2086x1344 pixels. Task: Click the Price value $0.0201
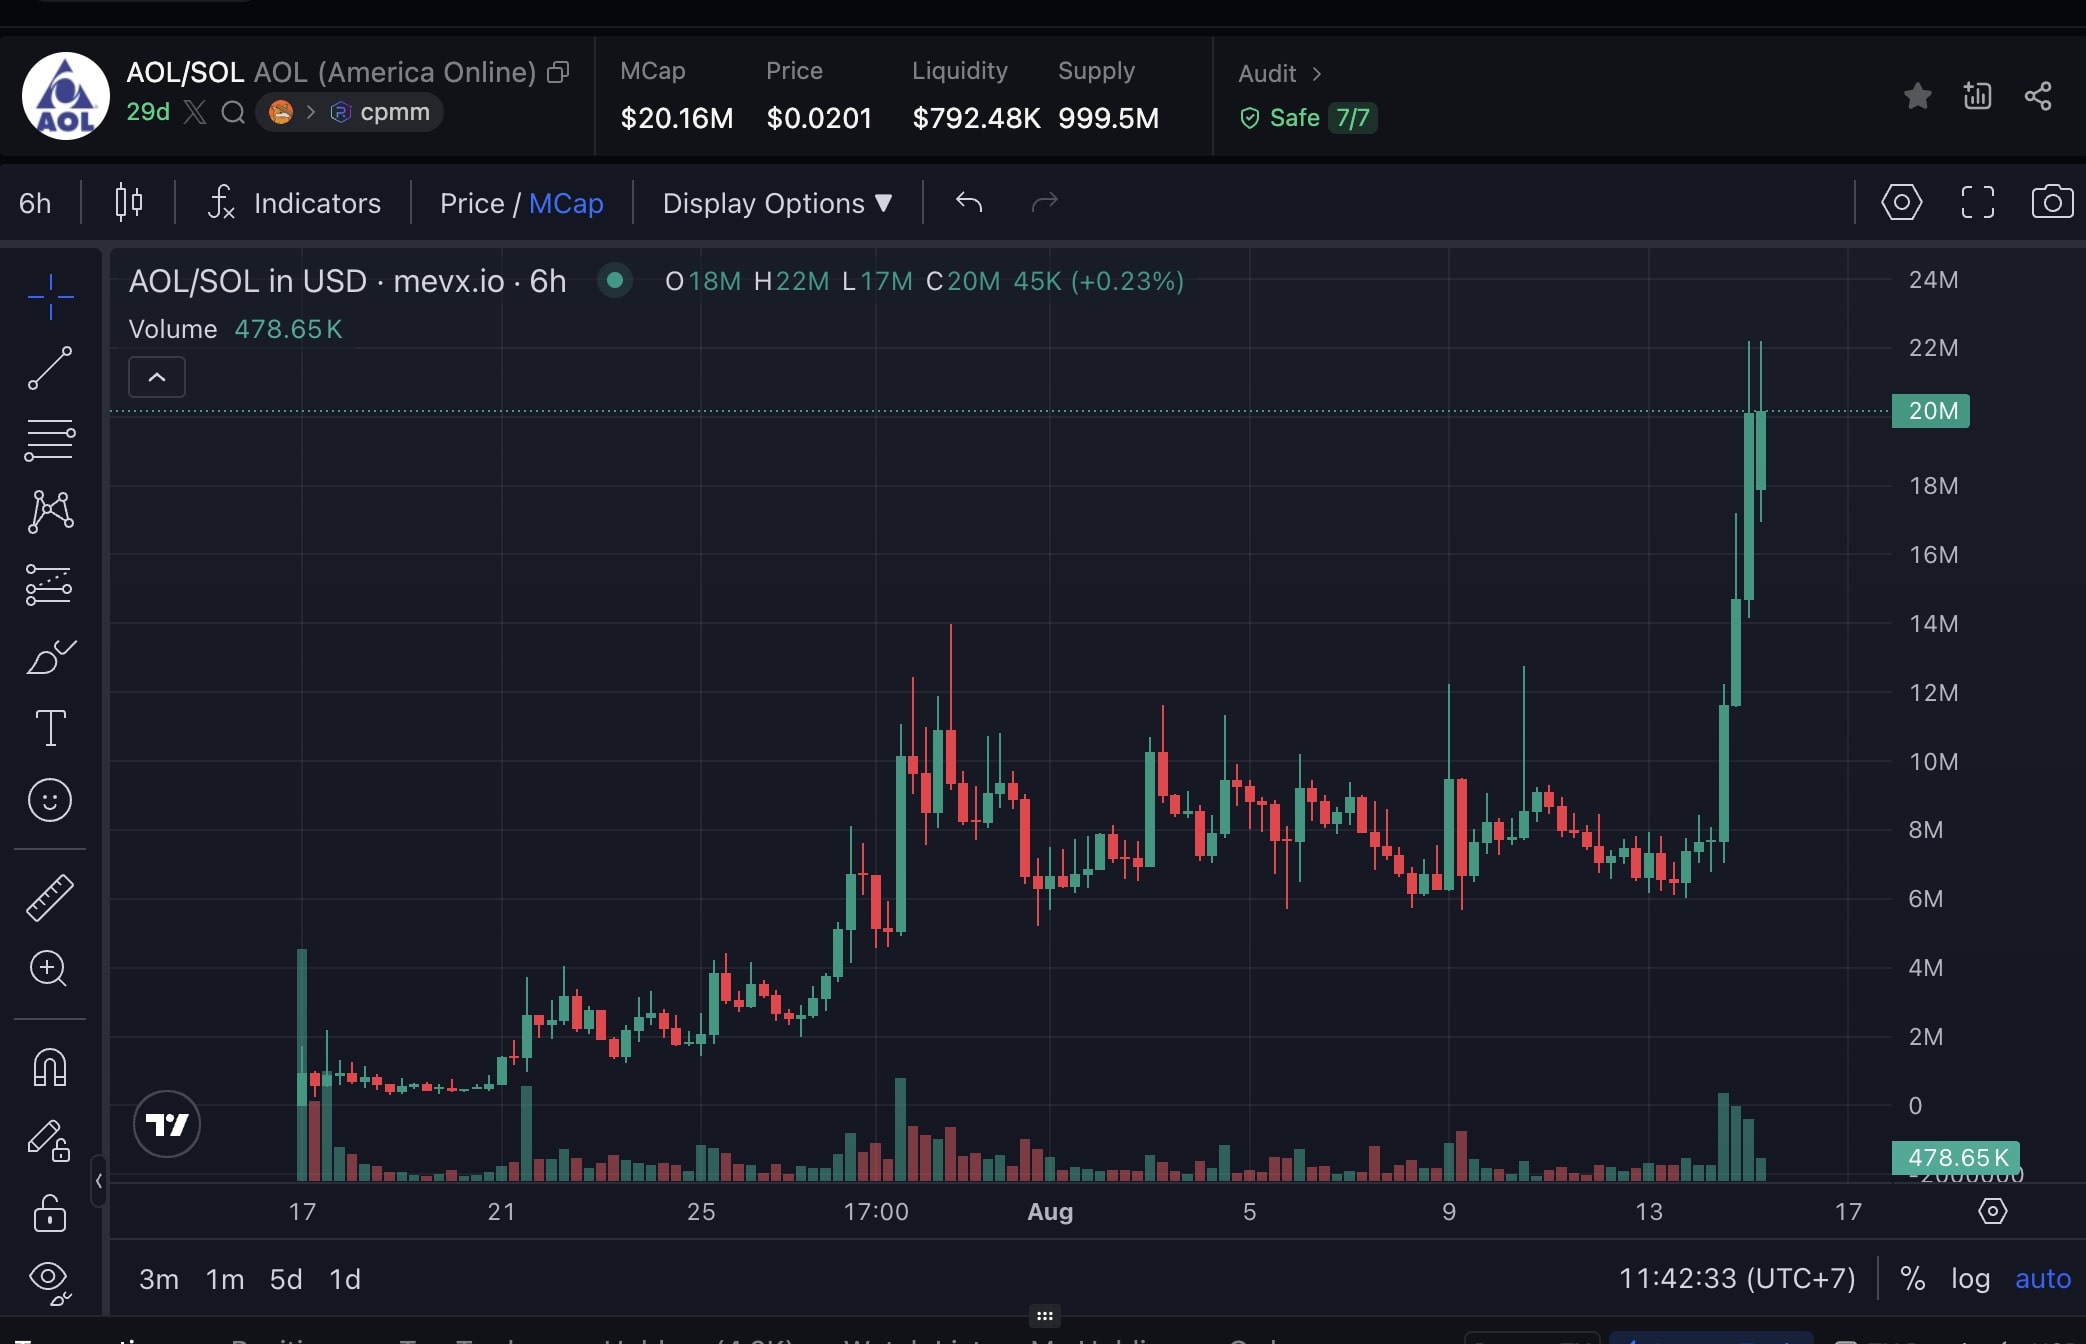pos(819,118)
